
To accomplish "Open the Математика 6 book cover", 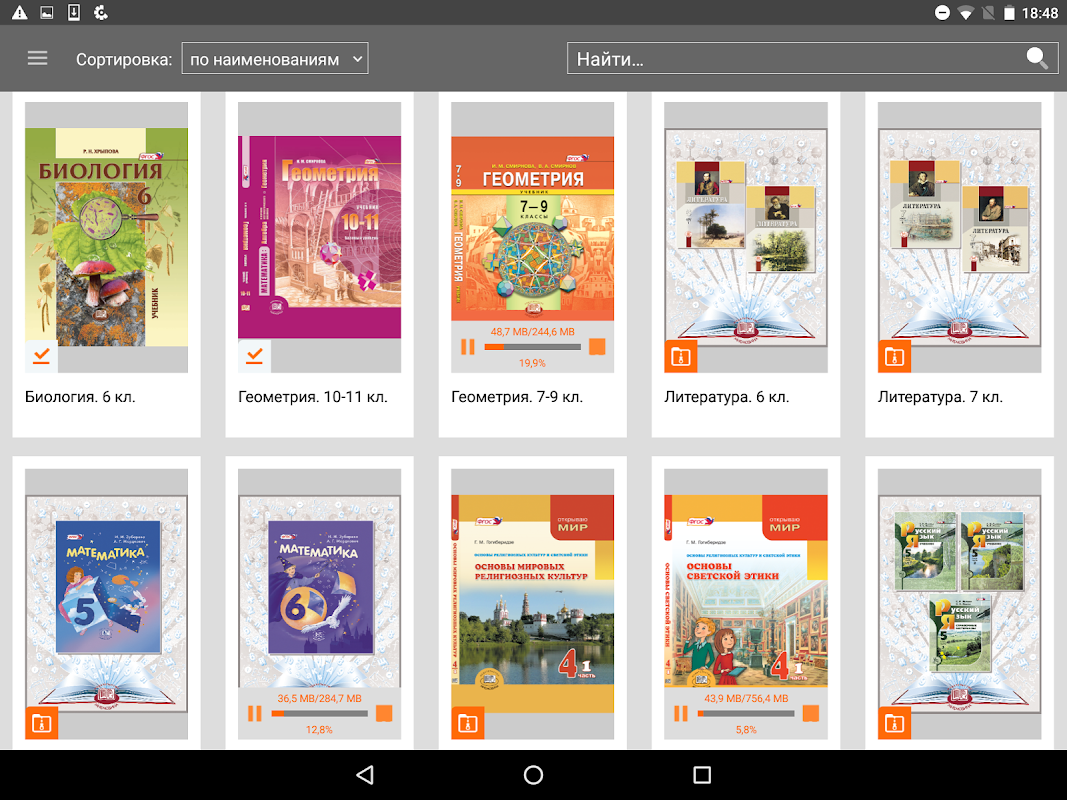I will [x=319, y=591].
